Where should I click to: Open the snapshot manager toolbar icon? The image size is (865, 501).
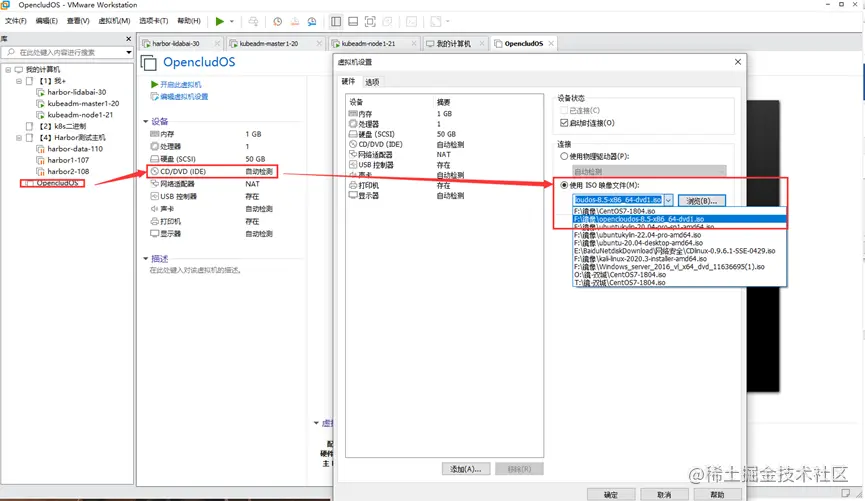312,22
